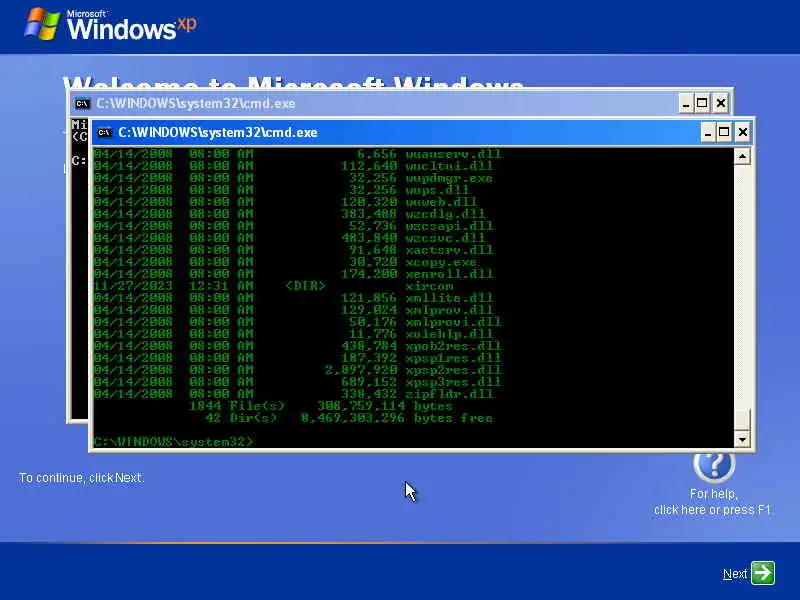Click the xolehlp.dll line

click(x=293, y=334)
